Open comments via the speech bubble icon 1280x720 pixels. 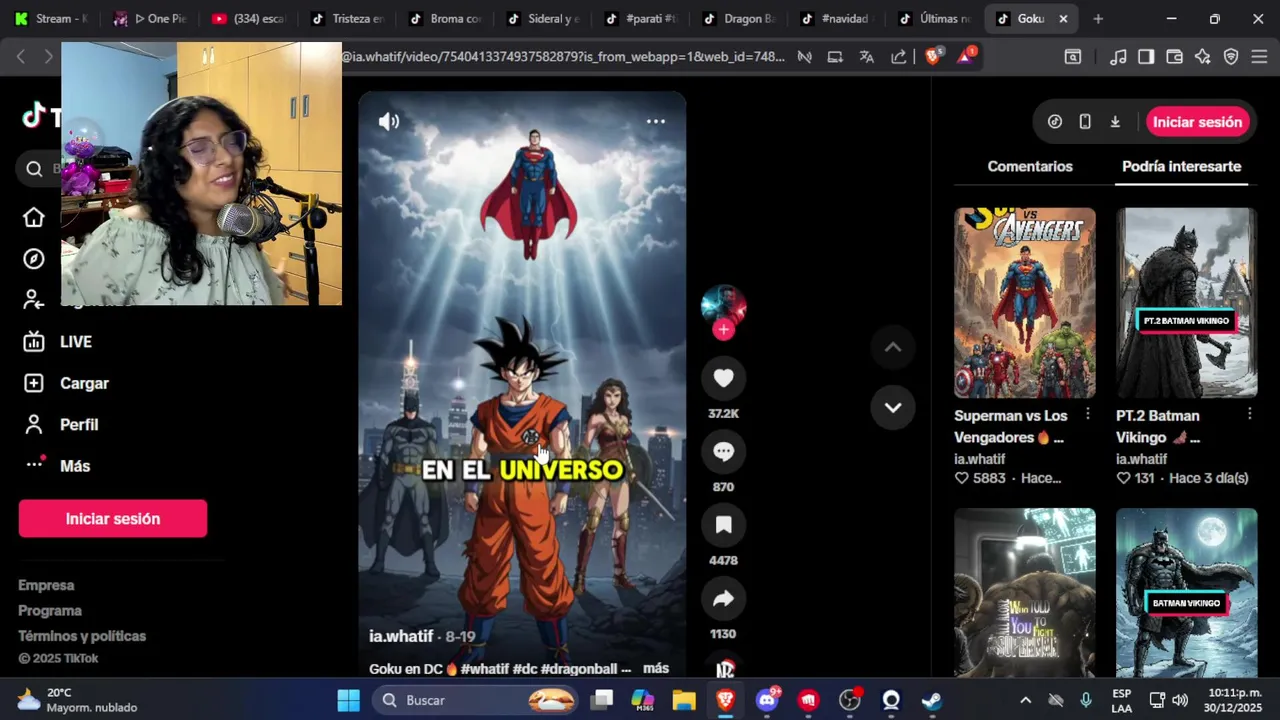[723, 452]
